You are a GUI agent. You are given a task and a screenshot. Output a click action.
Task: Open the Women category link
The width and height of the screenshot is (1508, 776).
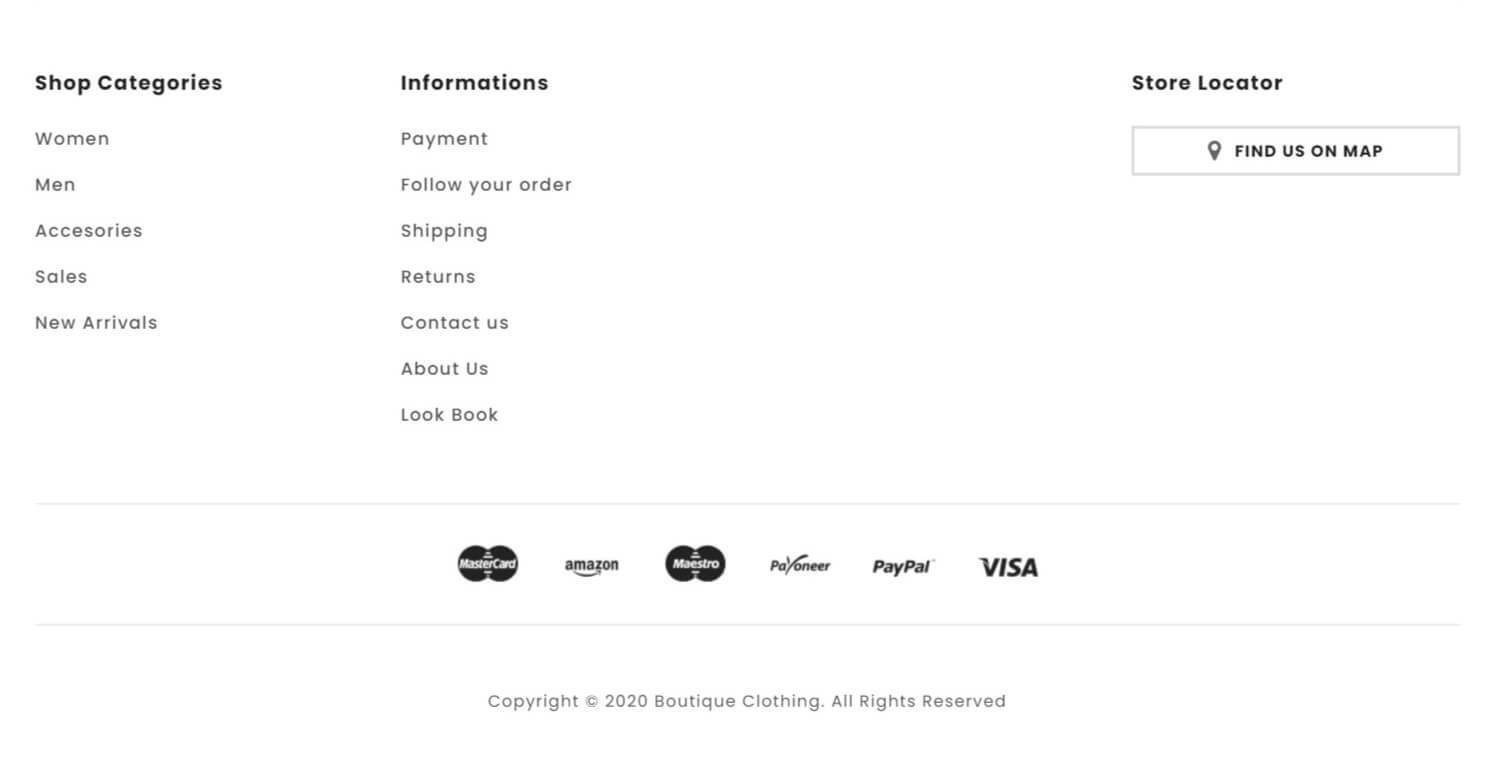pos(72,139)
